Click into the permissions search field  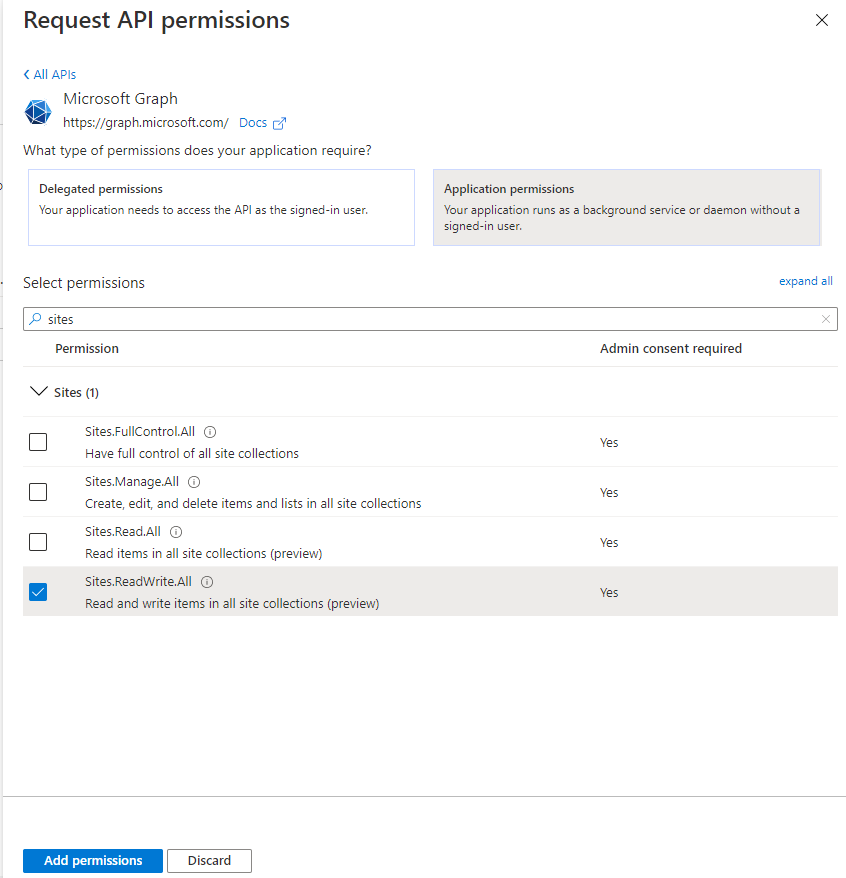[430, 320]
